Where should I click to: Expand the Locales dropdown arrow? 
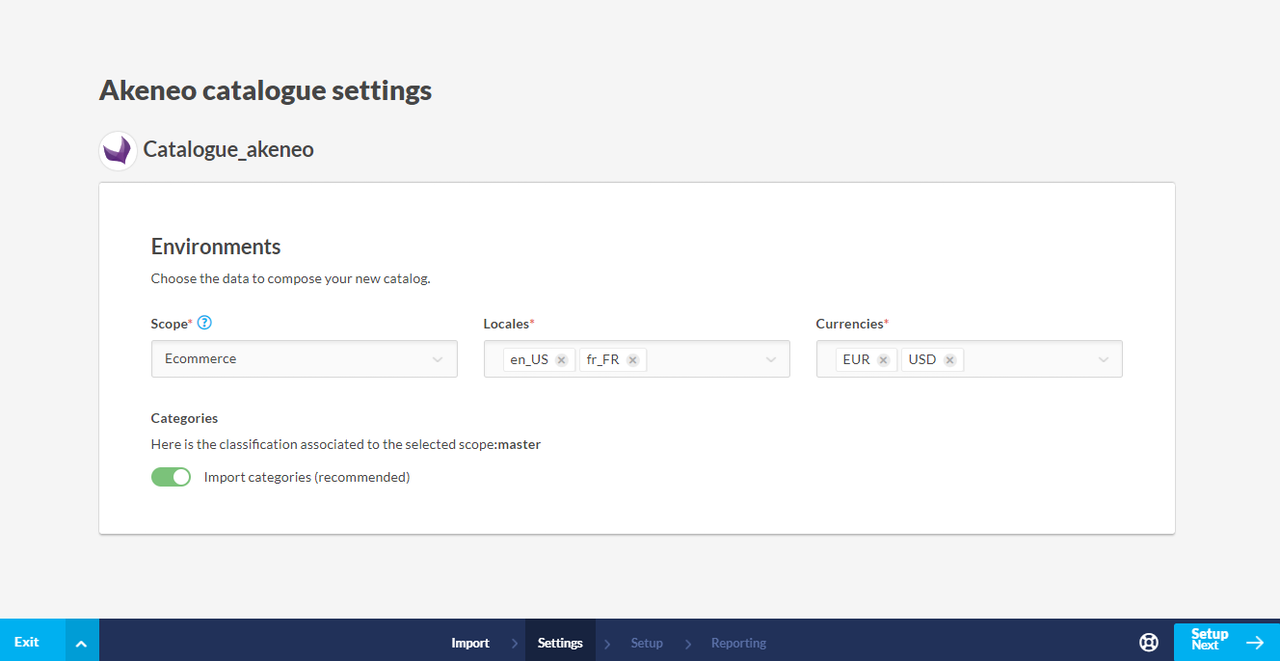coord(771,360)
